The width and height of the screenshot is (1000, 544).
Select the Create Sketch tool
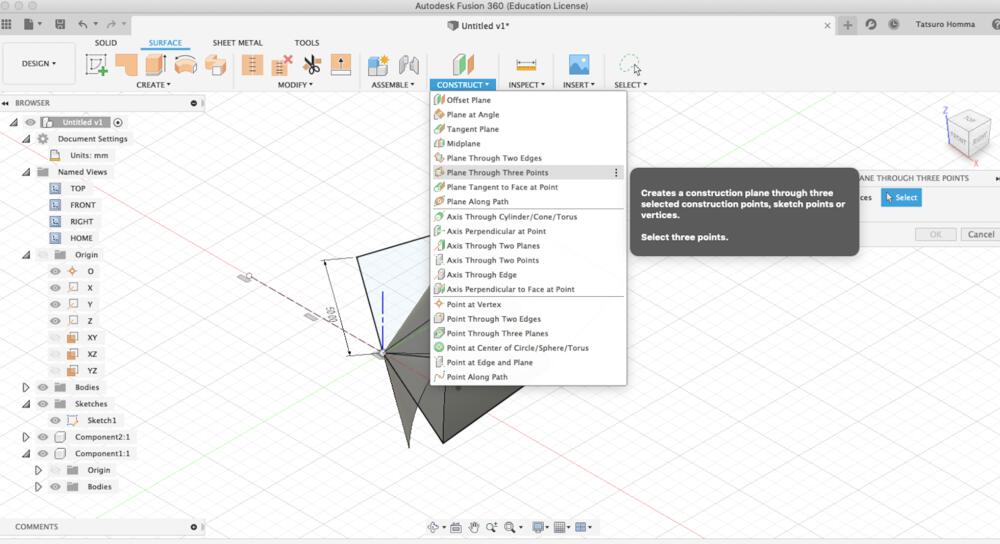[x=96, y=64]
